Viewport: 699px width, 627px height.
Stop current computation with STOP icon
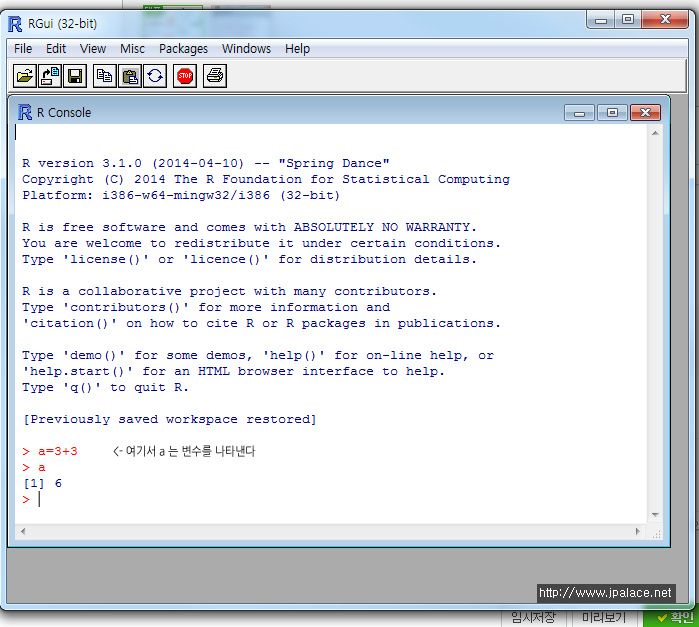(x=185, y=76)
